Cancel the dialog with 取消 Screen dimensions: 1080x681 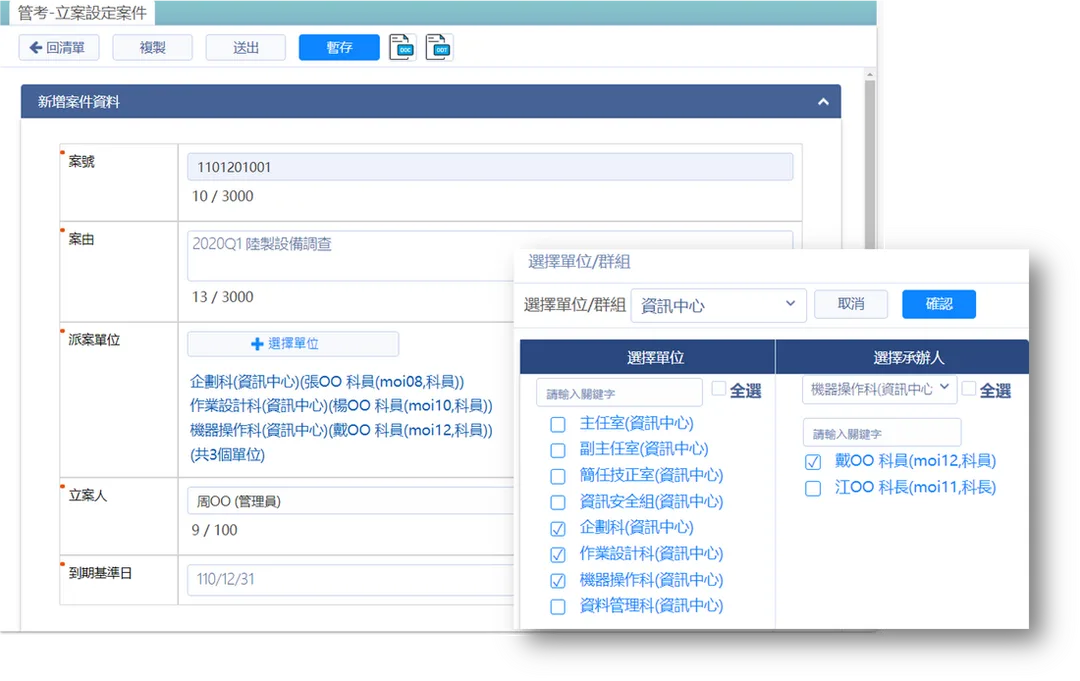(851, 304)
